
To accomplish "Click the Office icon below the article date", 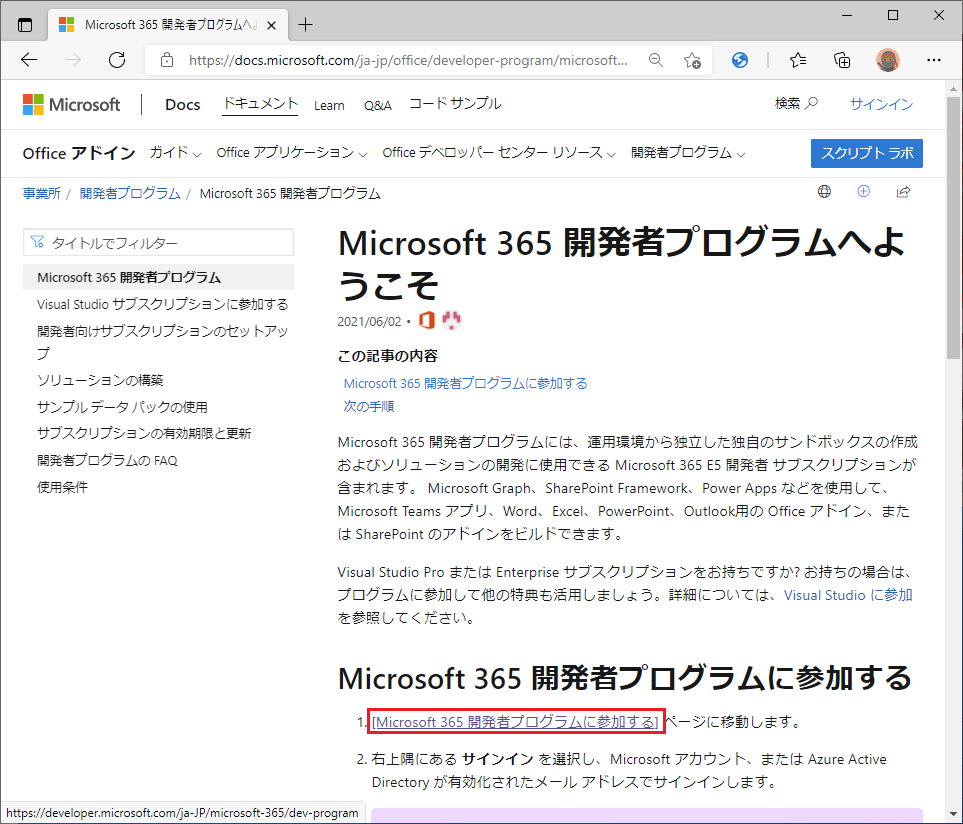I will pyautogui.click(x=426, y=320).
